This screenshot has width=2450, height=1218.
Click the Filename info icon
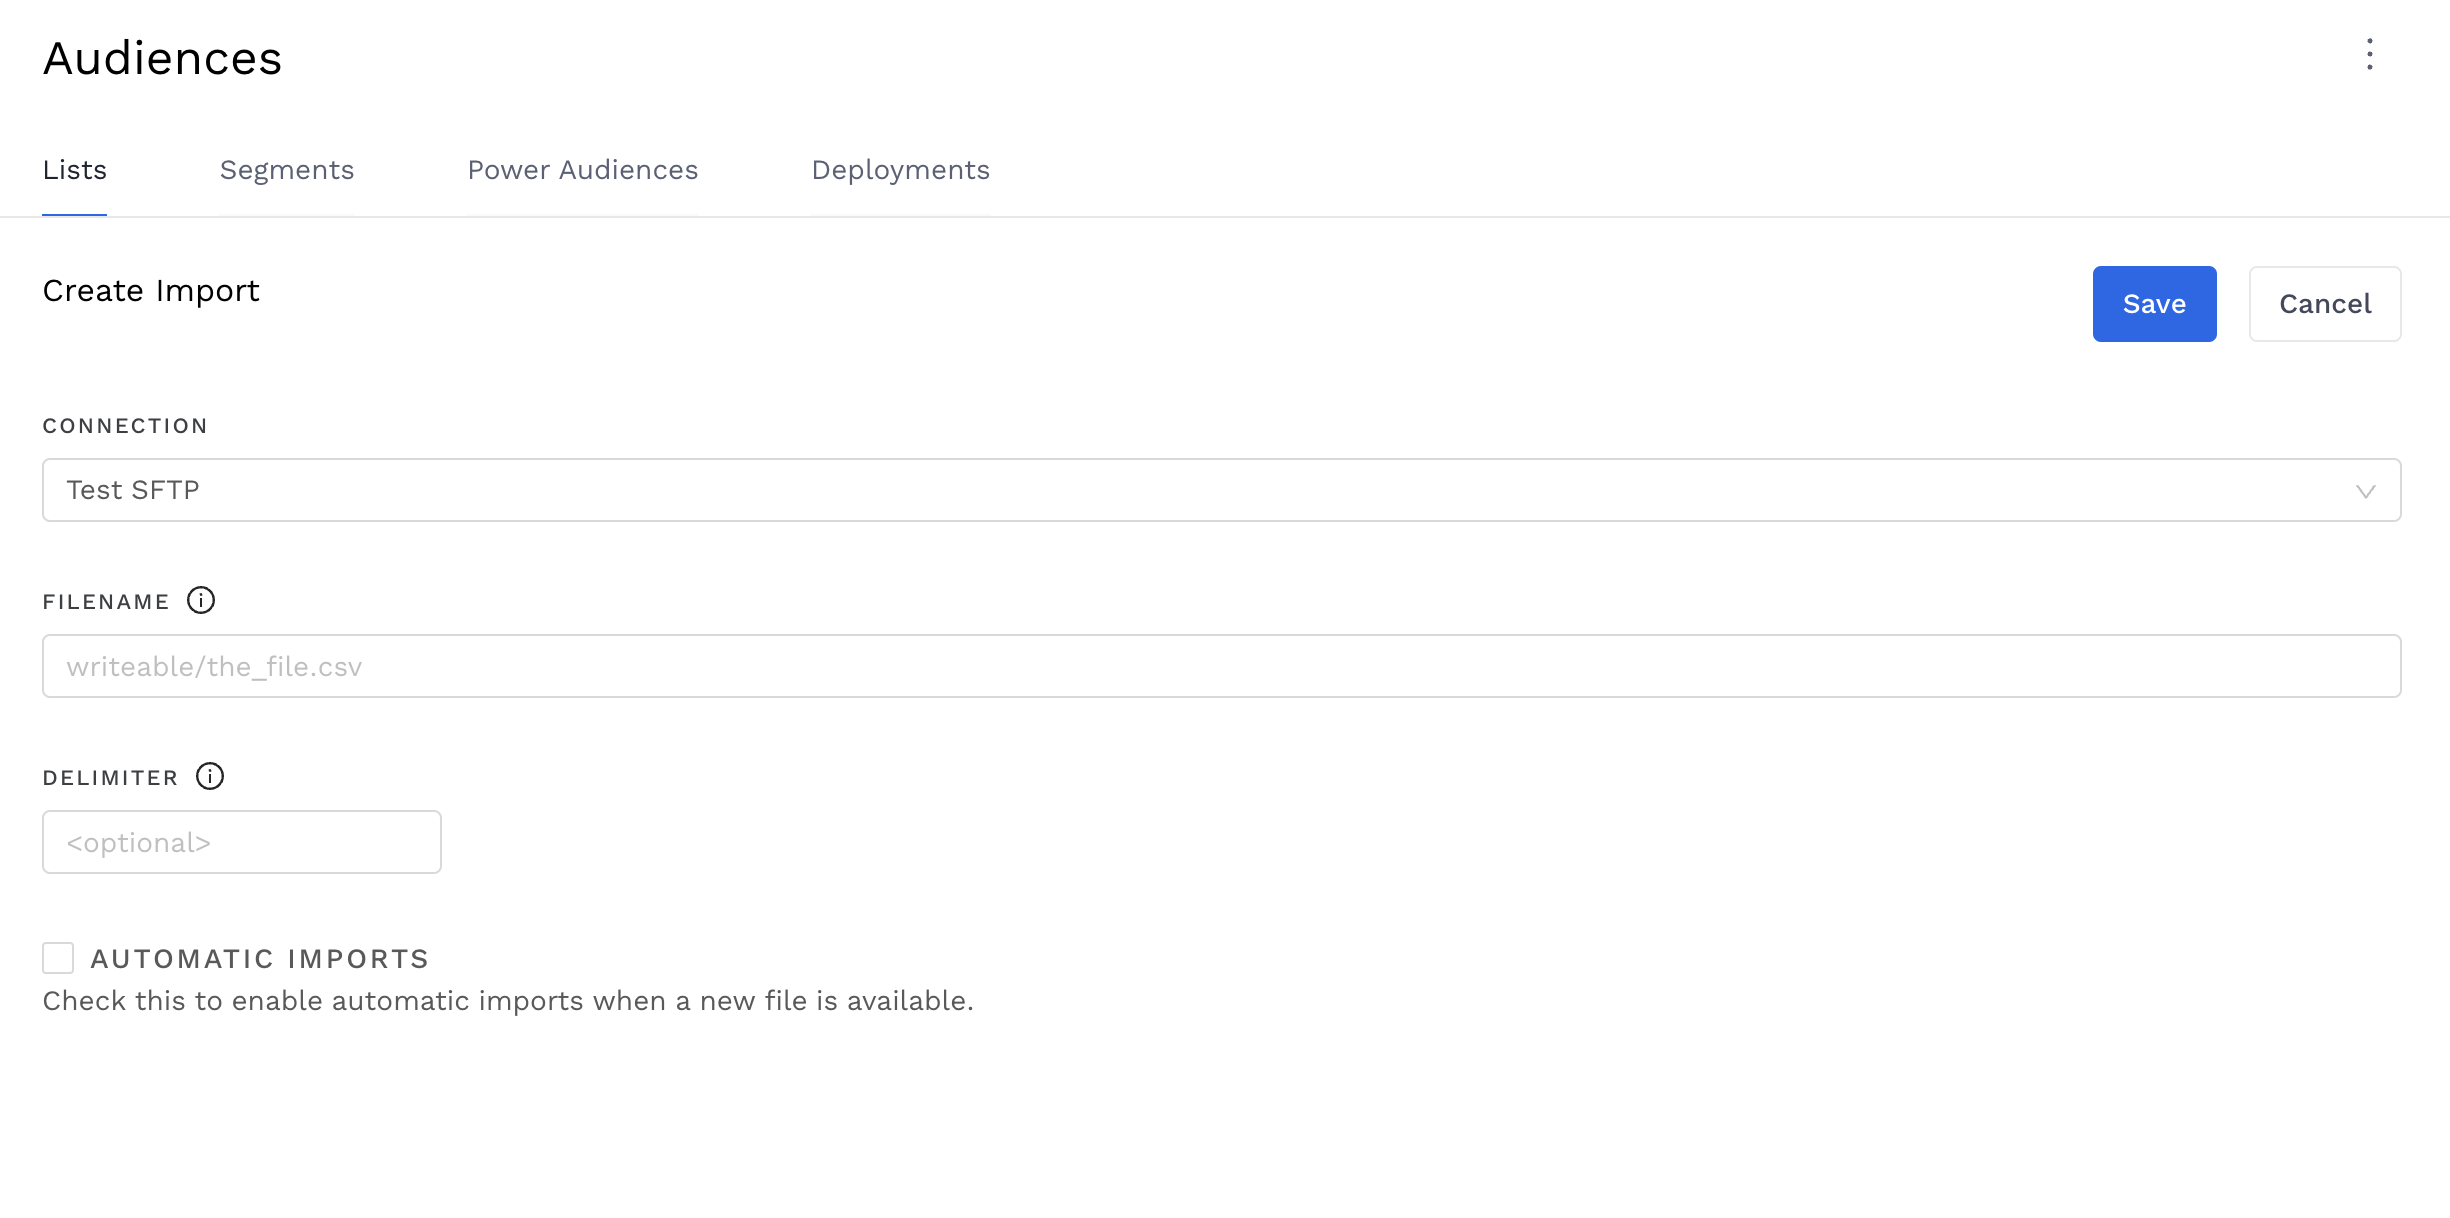[201, 600]
